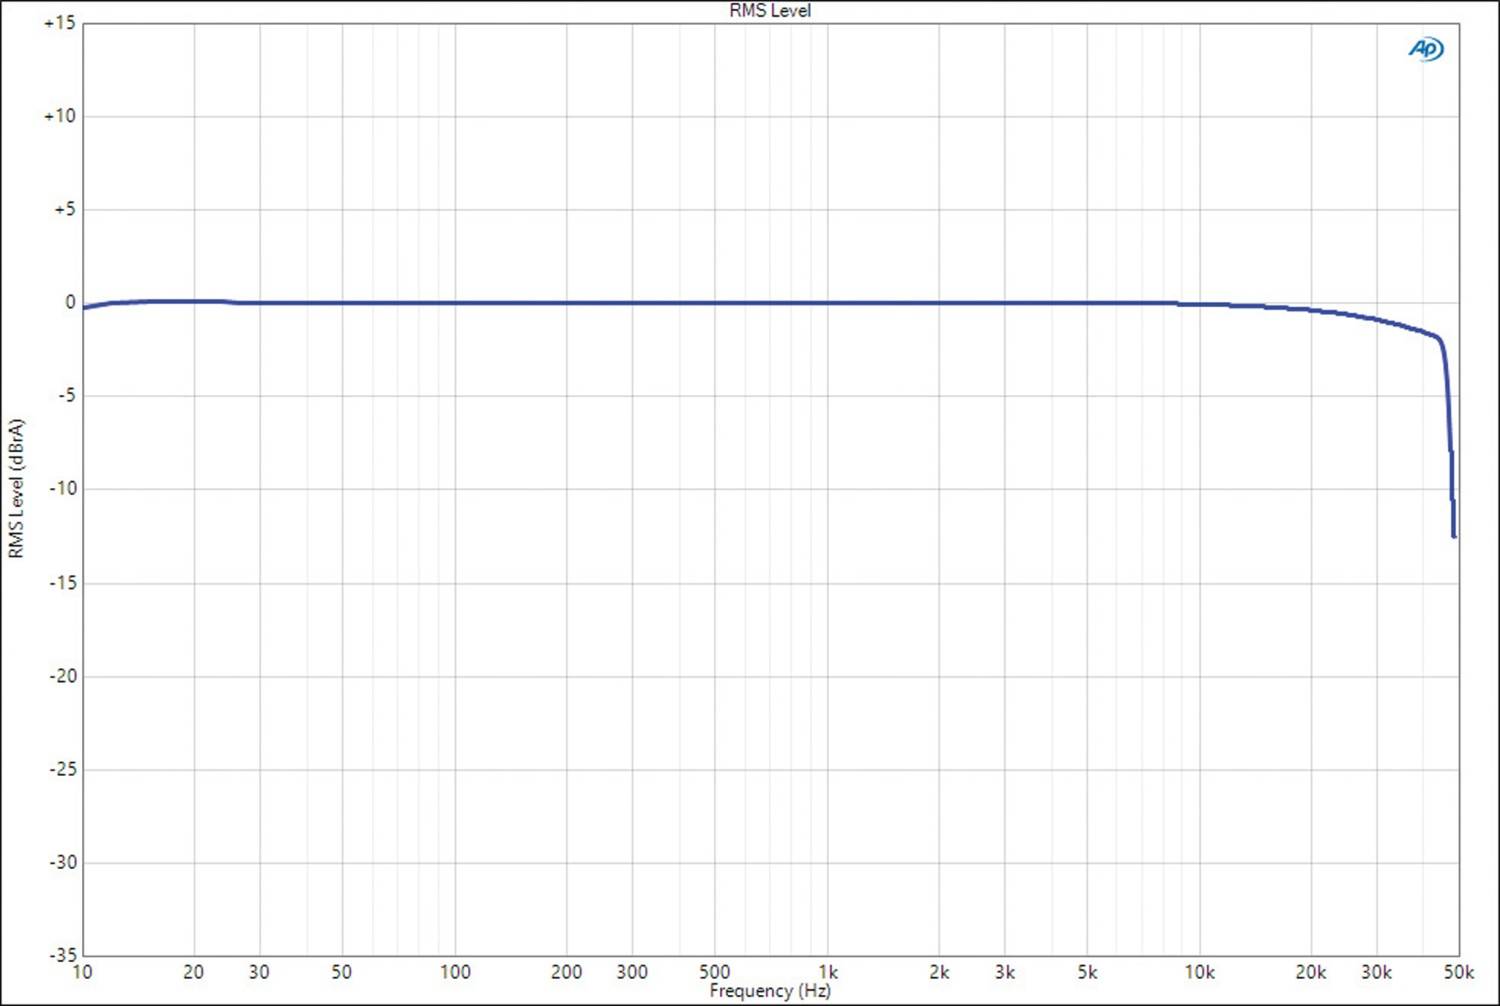
Task: Click the '2k' frequency axis label
Action: coord(939,972)
